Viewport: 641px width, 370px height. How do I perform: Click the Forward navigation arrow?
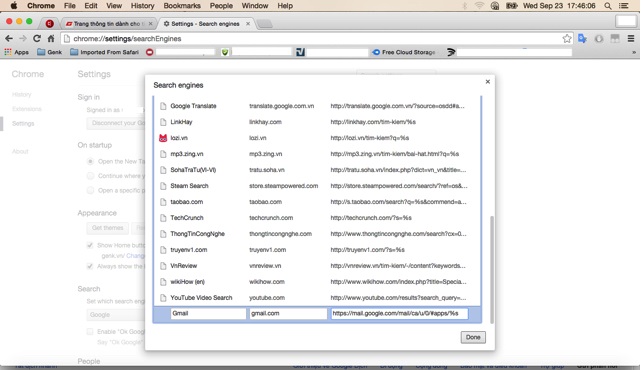22,38
